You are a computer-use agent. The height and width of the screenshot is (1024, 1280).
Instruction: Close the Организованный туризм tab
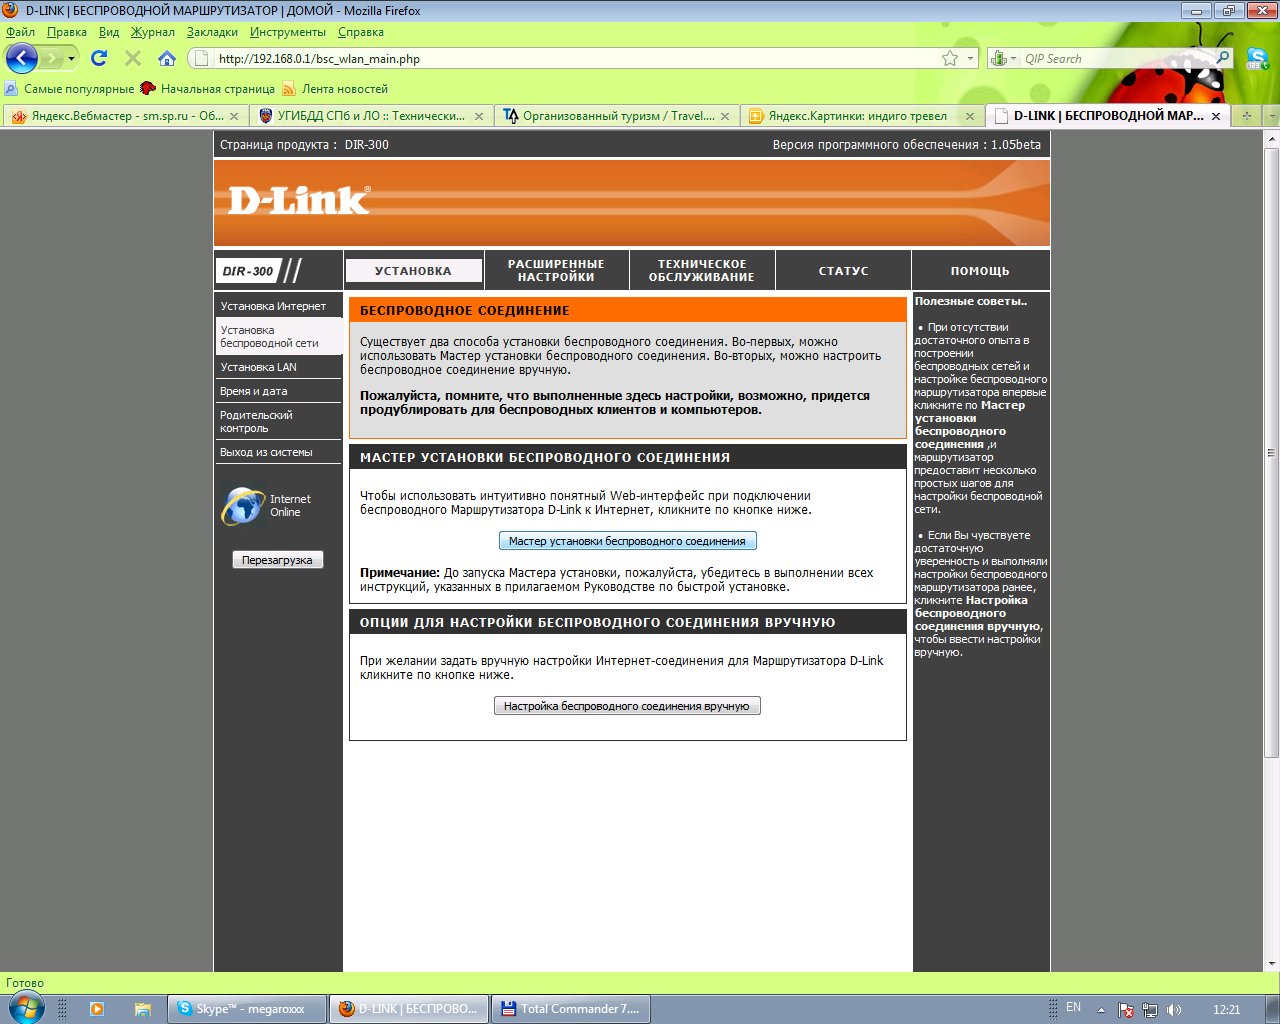click(x=725, y=116)
